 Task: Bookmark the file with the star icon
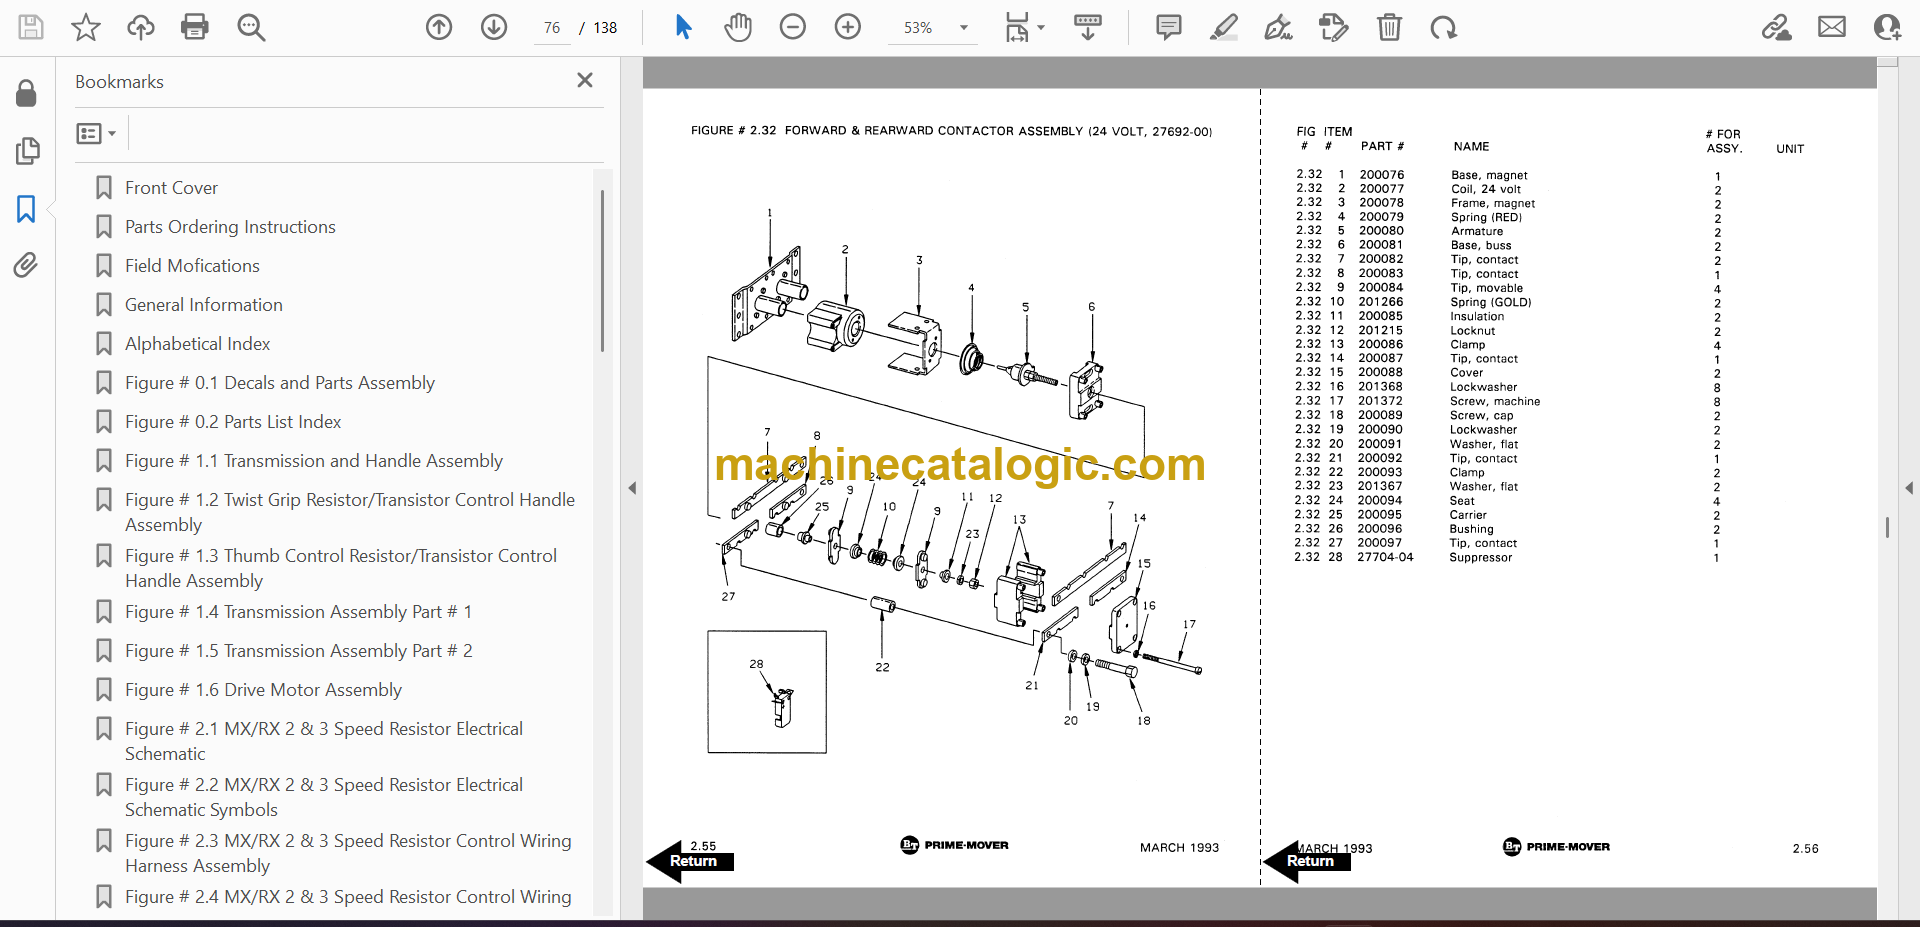[86, 27]
